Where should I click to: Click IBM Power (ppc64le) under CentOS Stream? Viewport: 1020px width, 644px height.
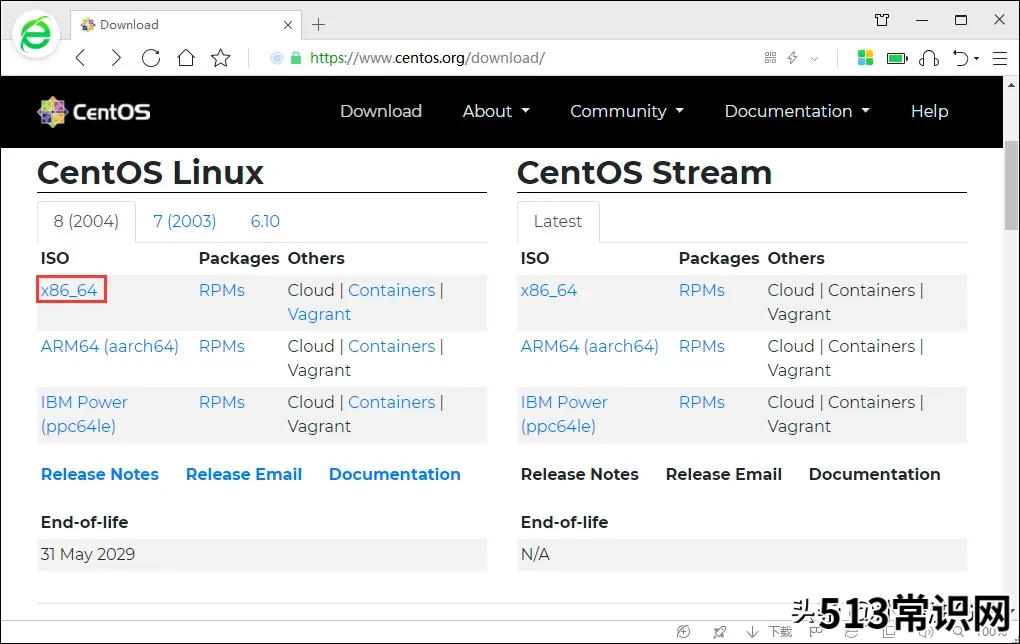click(564, 414)
